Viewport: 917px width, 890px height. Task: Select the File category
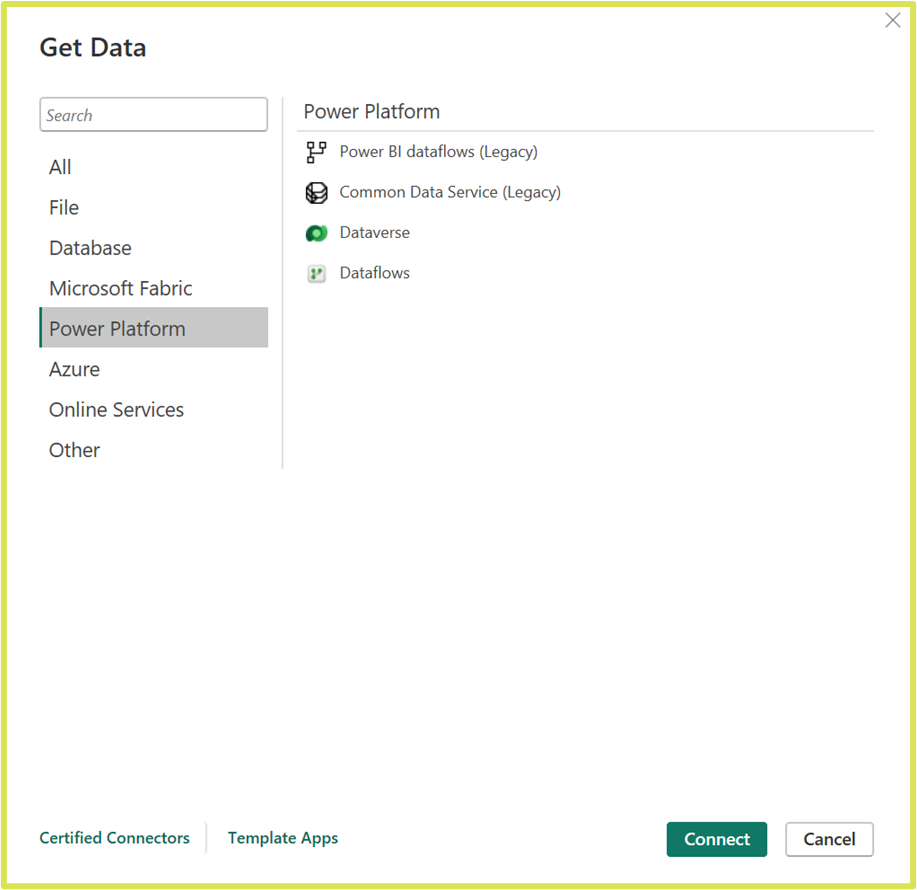[153, 208]
